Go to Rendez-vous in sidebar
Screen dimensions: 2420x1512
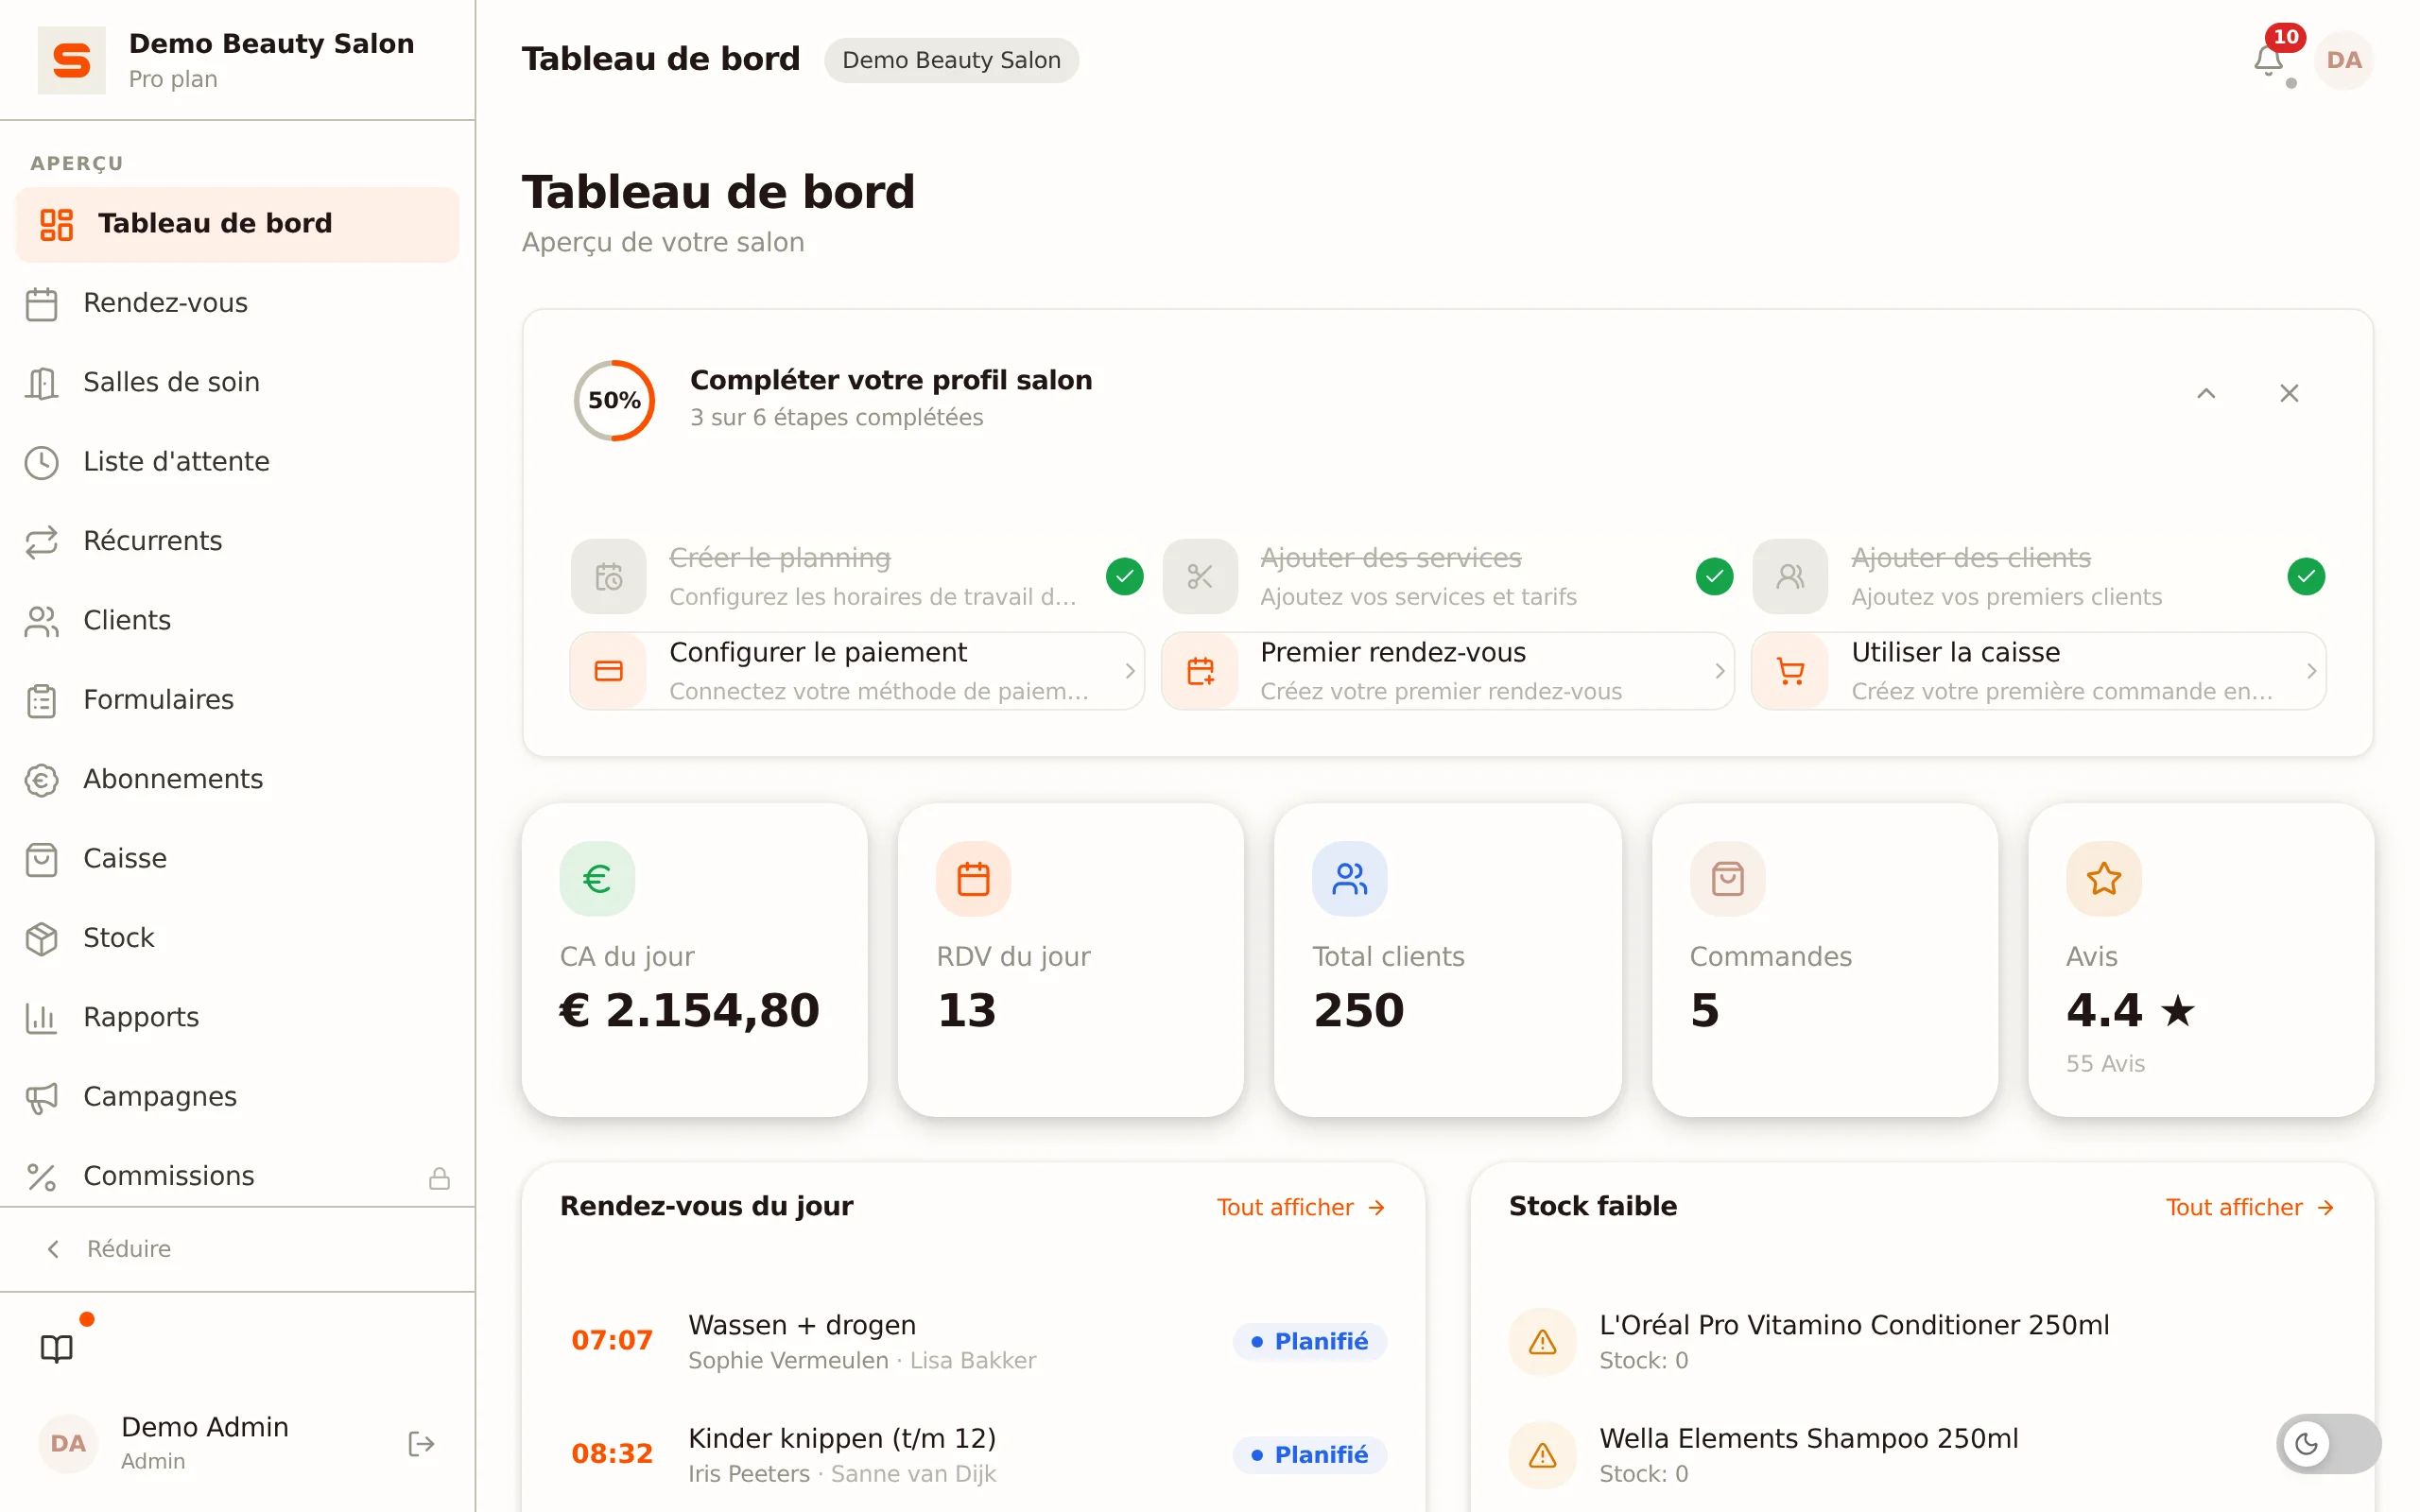[237, 303]
